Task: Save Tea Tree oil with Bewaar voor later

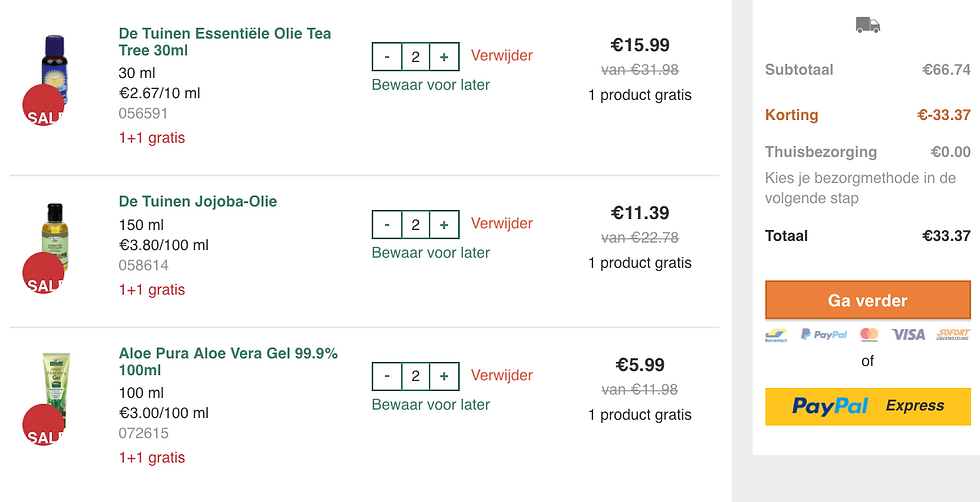Action: pos(431,84)
